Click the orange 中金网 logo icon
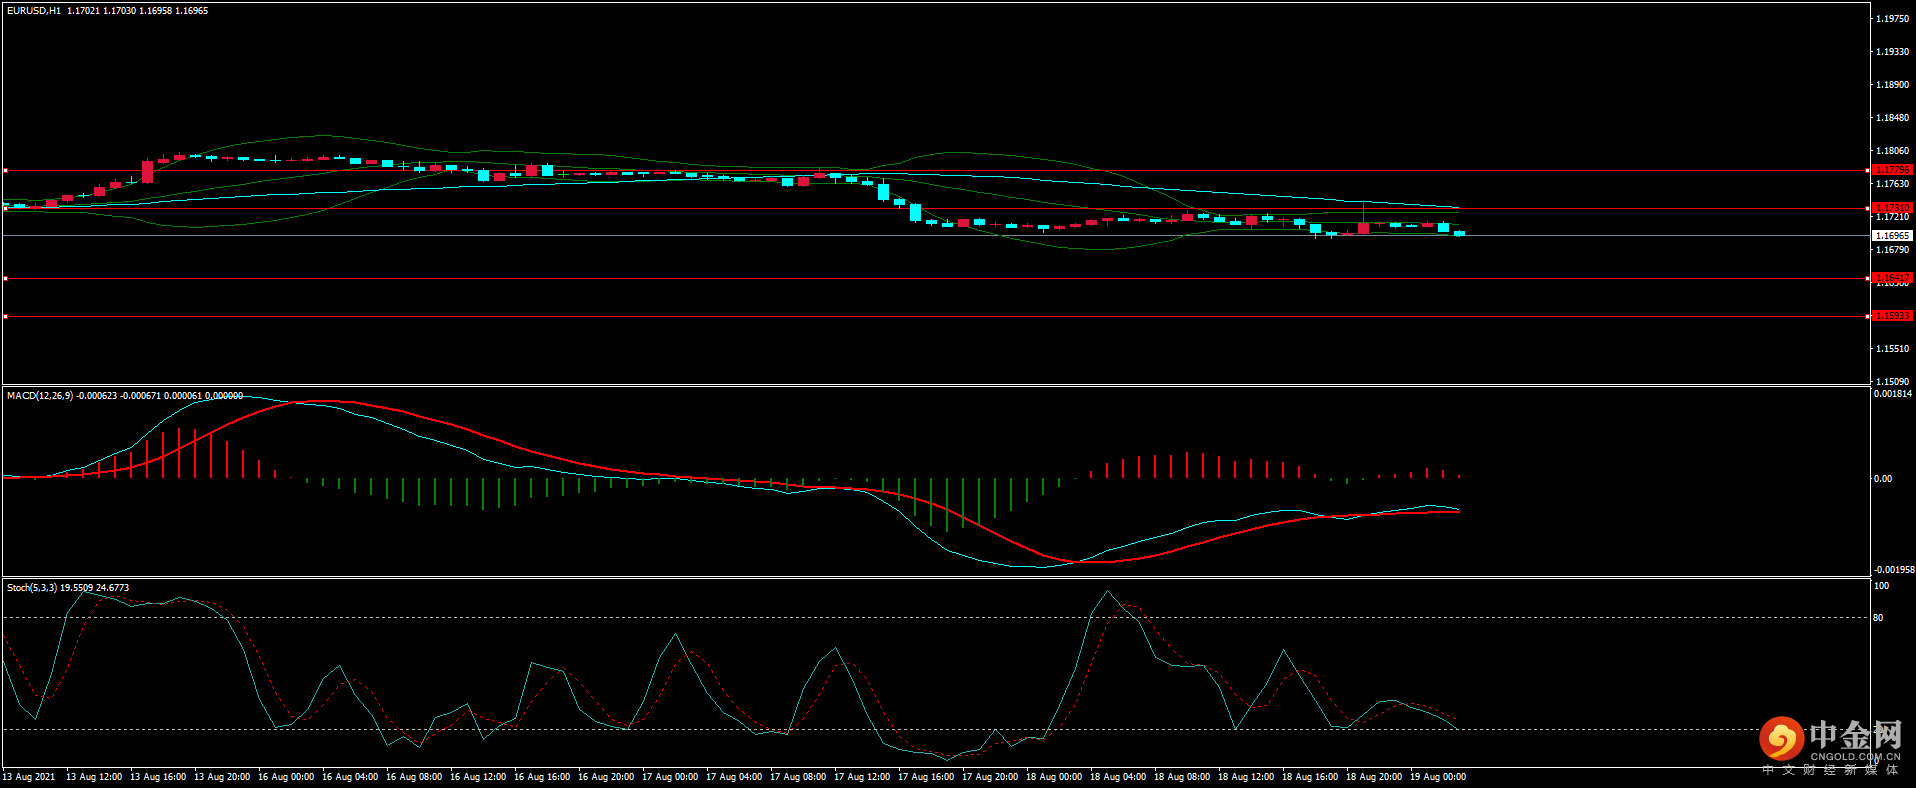 pos(1781,739)
